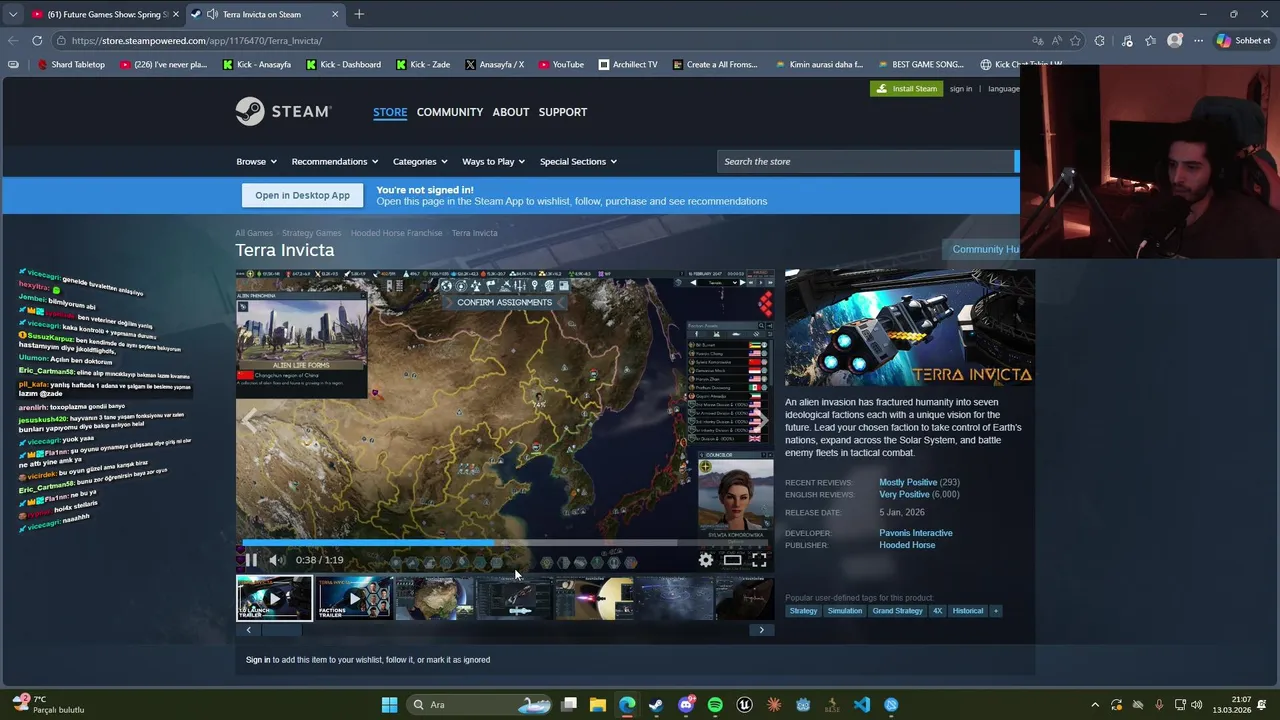
Task: Select the 1.0 Launch Trailer thumbnail
Action: (x=274, y=598)
